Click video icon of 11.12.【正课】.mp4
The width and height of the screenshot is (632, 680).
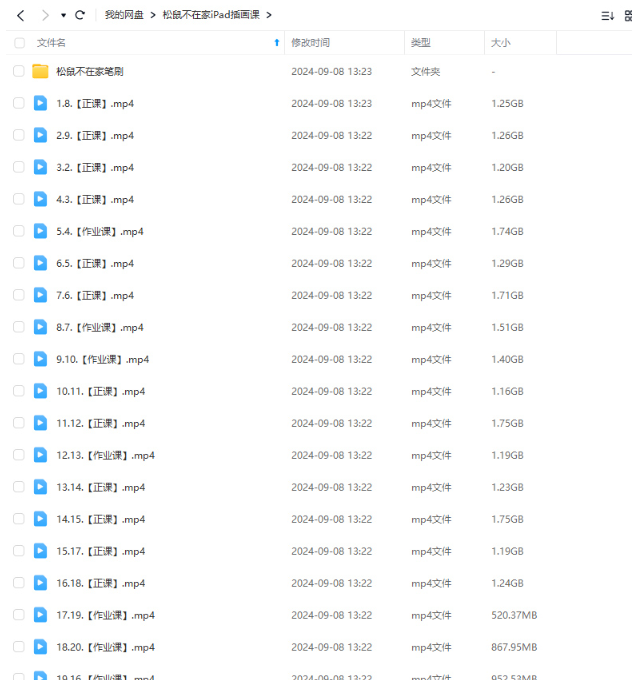(x=40, y=423)
